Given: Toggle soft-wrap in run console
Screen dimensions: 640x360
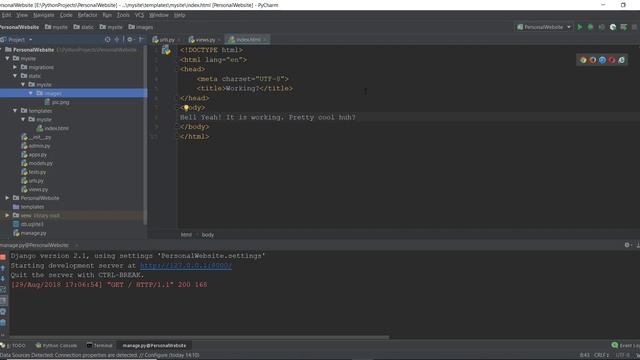Looking at the screenshot, I should tap(3, 289).
